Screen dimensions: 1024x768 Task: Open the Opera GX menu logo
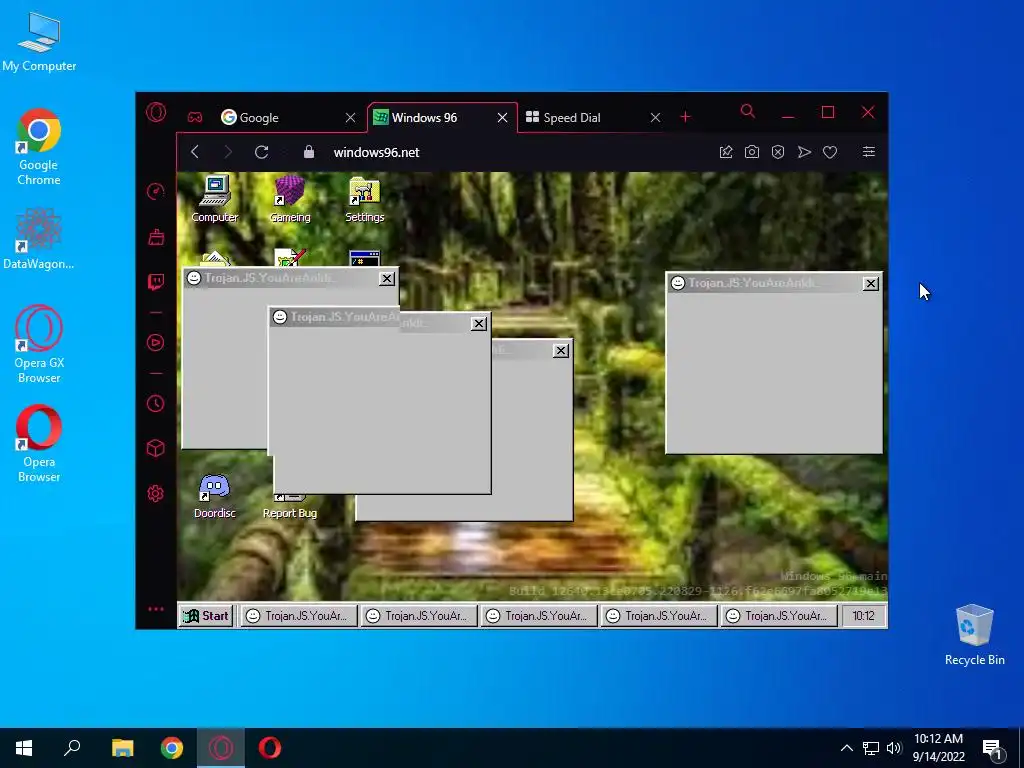[155, 112]
